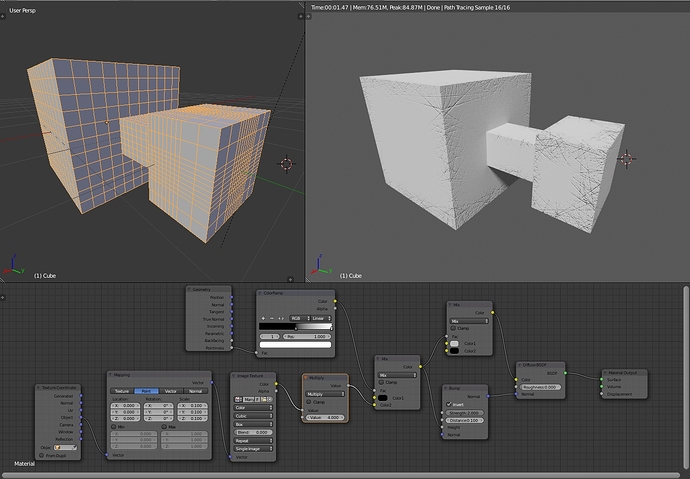Click the fake user F button in Image Texture node
This screenshot has height=479, width=690.
tap(258, 399)
